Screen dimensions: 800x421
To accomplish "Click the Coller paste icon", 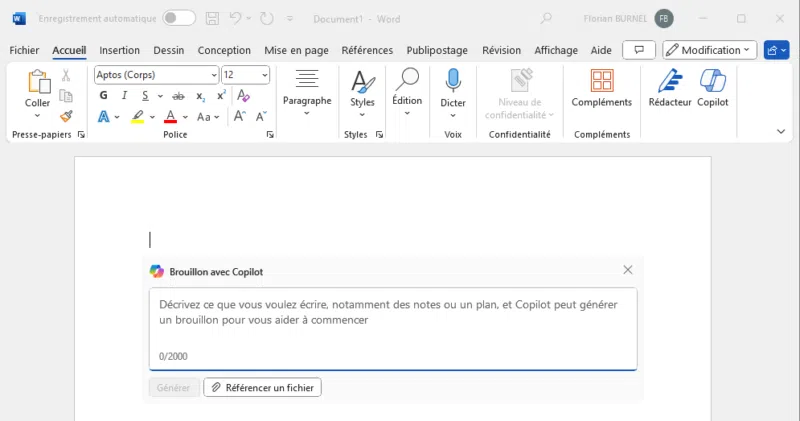I will tap(39, 82).
